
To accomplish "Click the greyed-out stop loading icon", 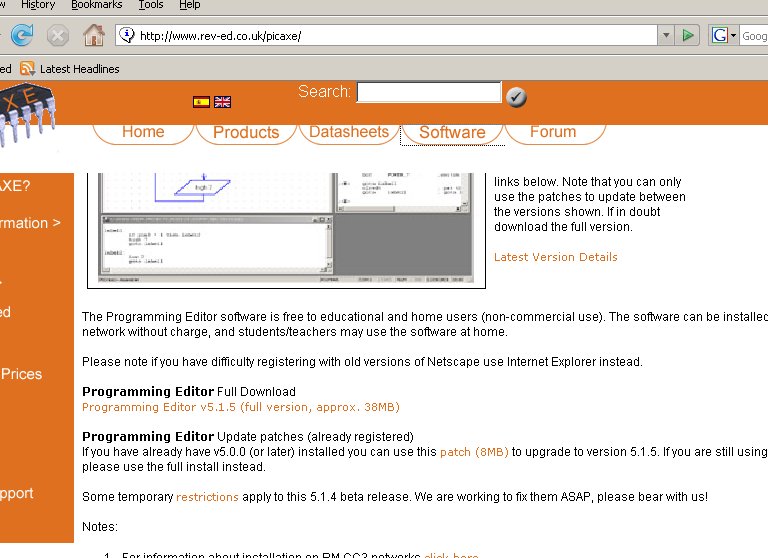I will pyautogui.click(x=58, y=35).
